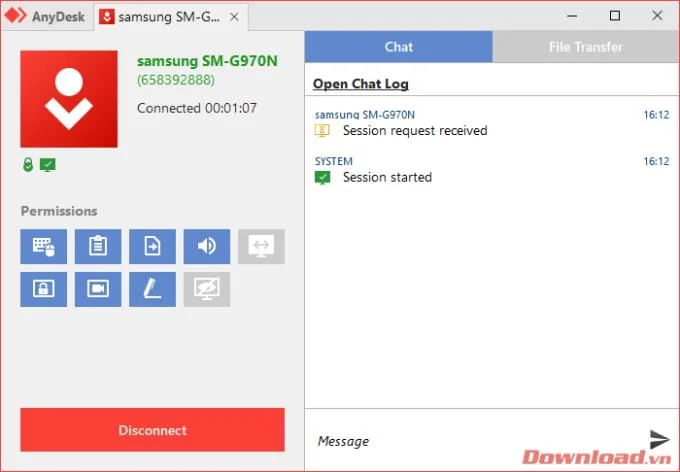The width and height of the screenshot is (680, 472).
Task: Switch to the Chat tab
Action: point(399,46)
